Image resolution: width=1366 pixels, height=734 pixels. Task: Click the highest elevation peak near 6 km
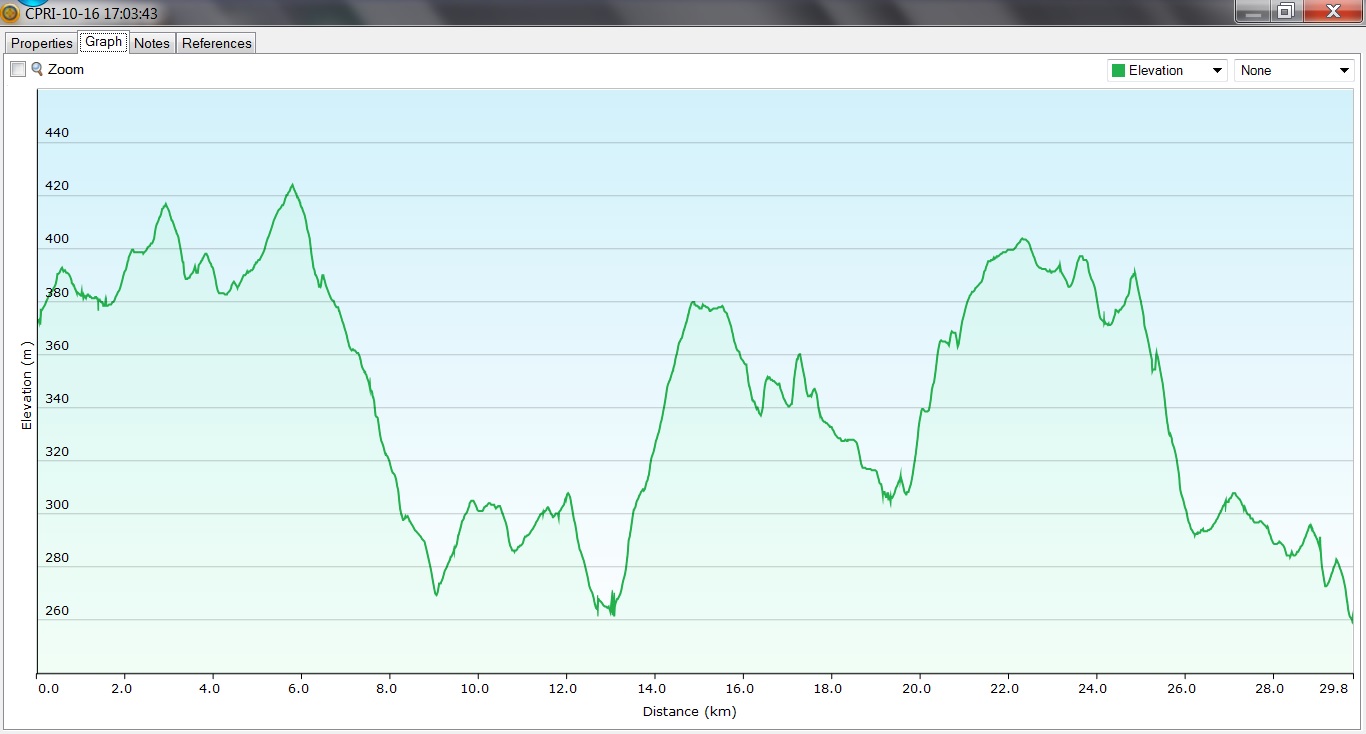click(x=292, y=185)
